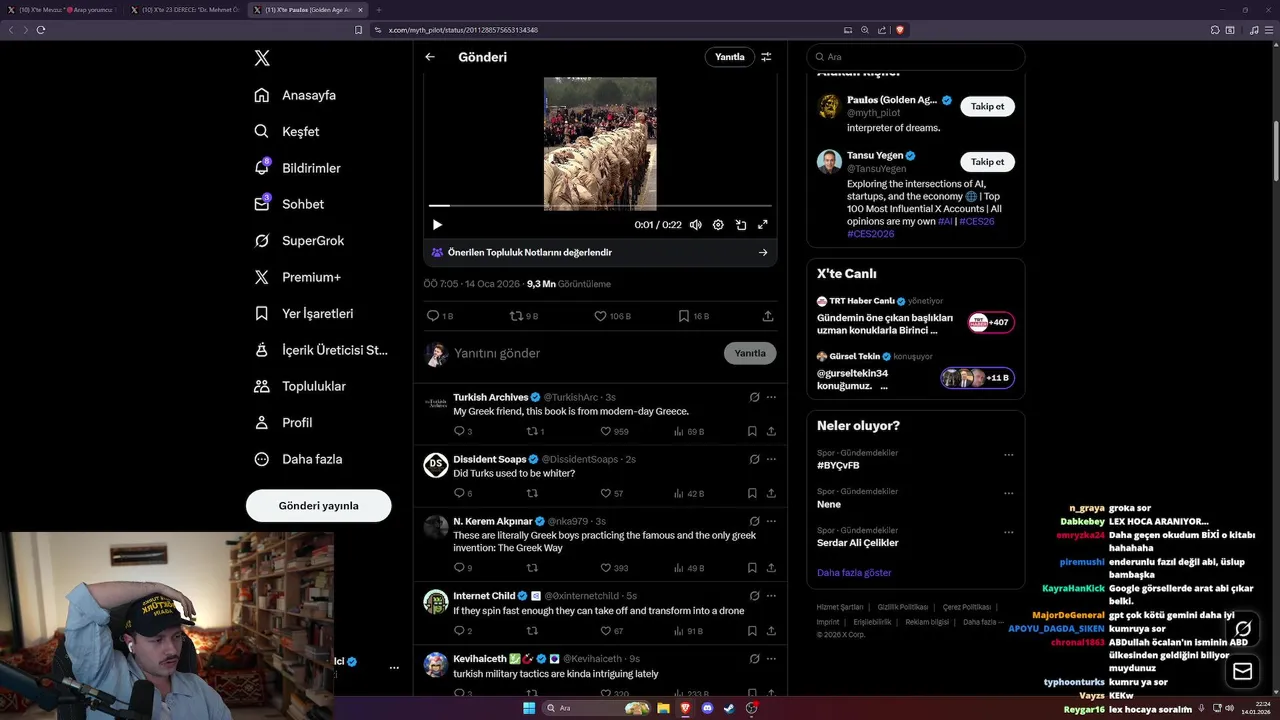Screen dimensions: 1280x720
Task: Open Turkish Archives profile name
Action: 490,397
